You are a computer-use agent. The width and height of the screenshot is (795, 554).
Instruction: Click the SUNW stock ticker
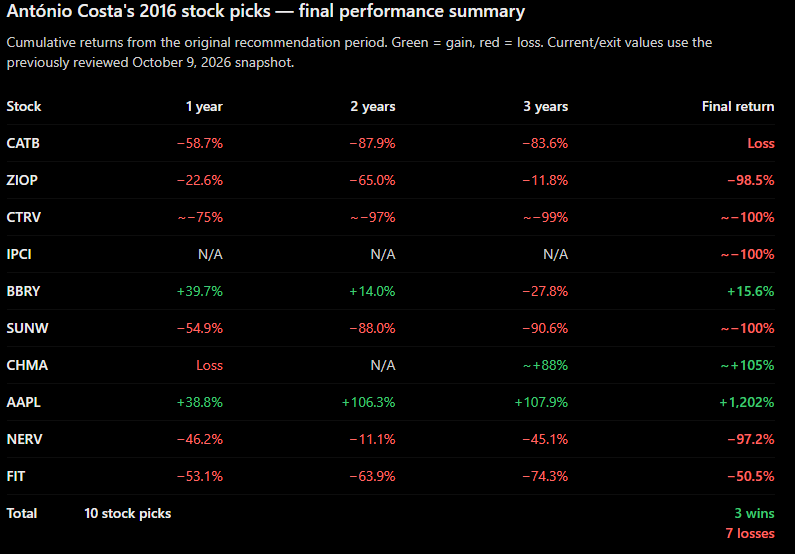tap(27, 328)
